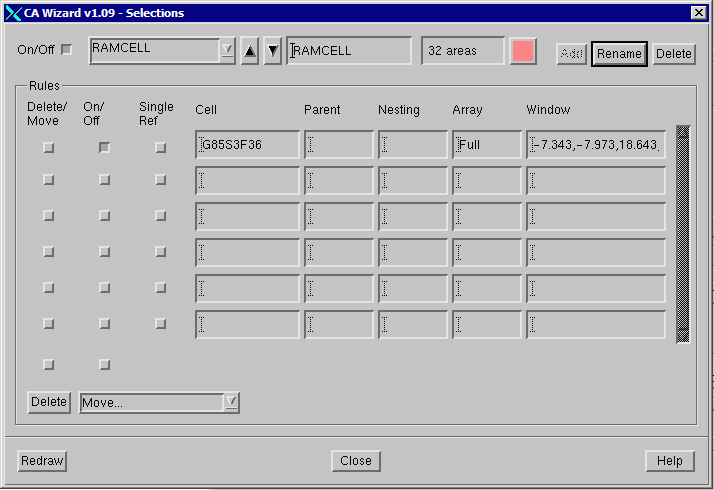Click scrollbar up arrow in Rules

click(683, 132)
